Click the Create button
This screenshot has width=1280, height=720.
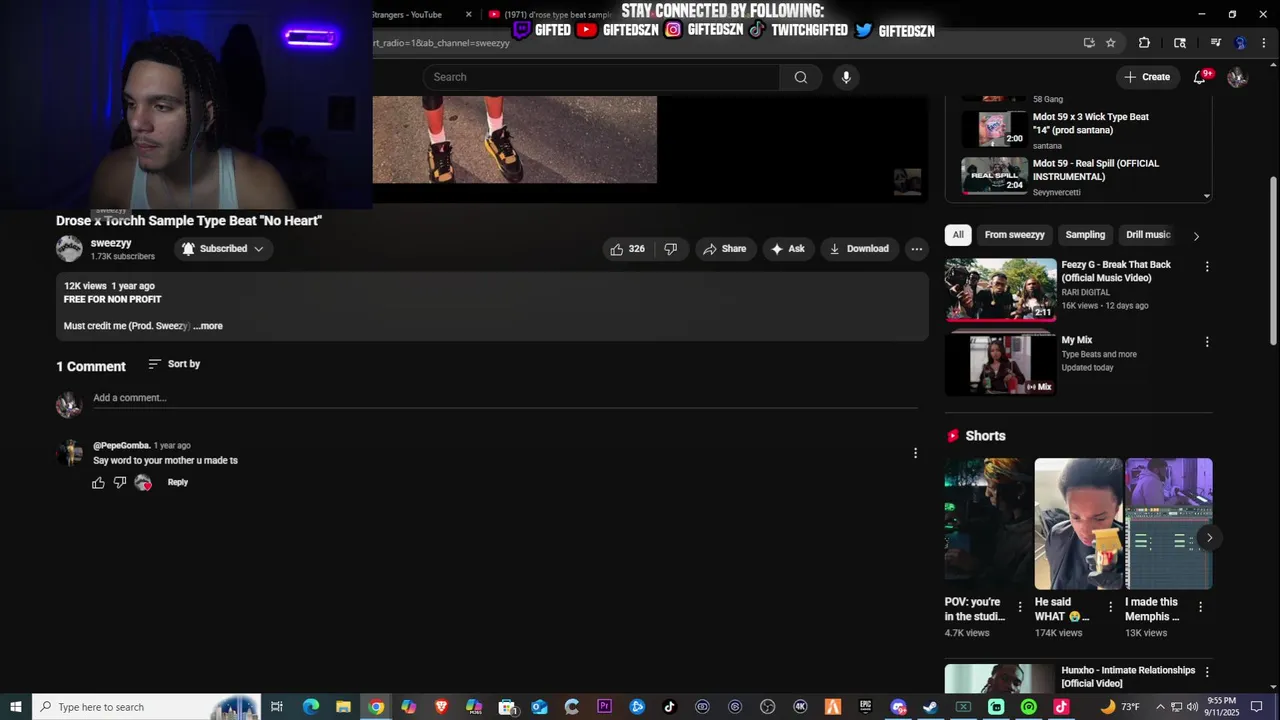coord(1146,77)
